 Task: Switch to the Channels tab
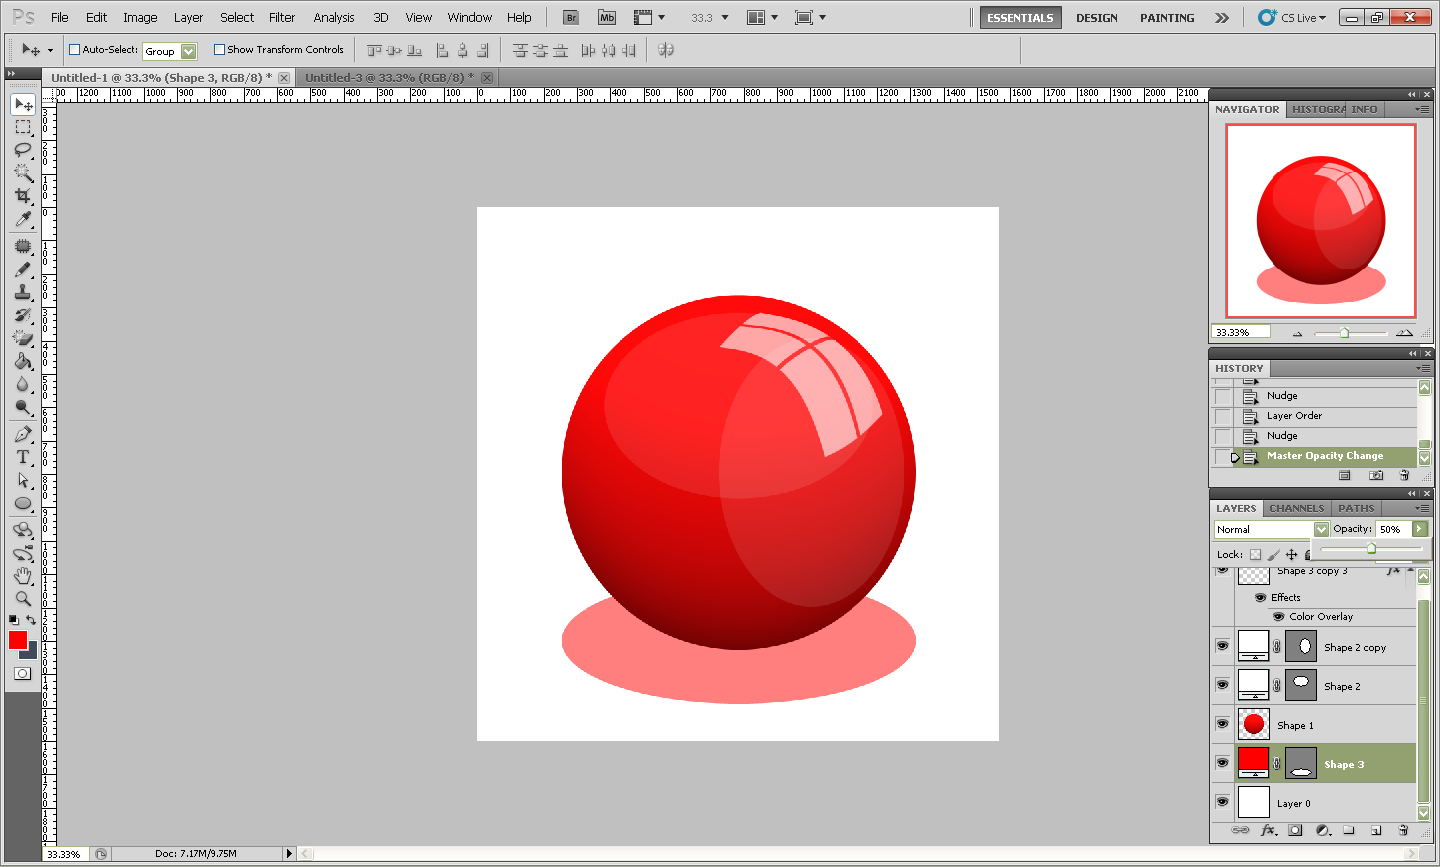click(1296, 508)
